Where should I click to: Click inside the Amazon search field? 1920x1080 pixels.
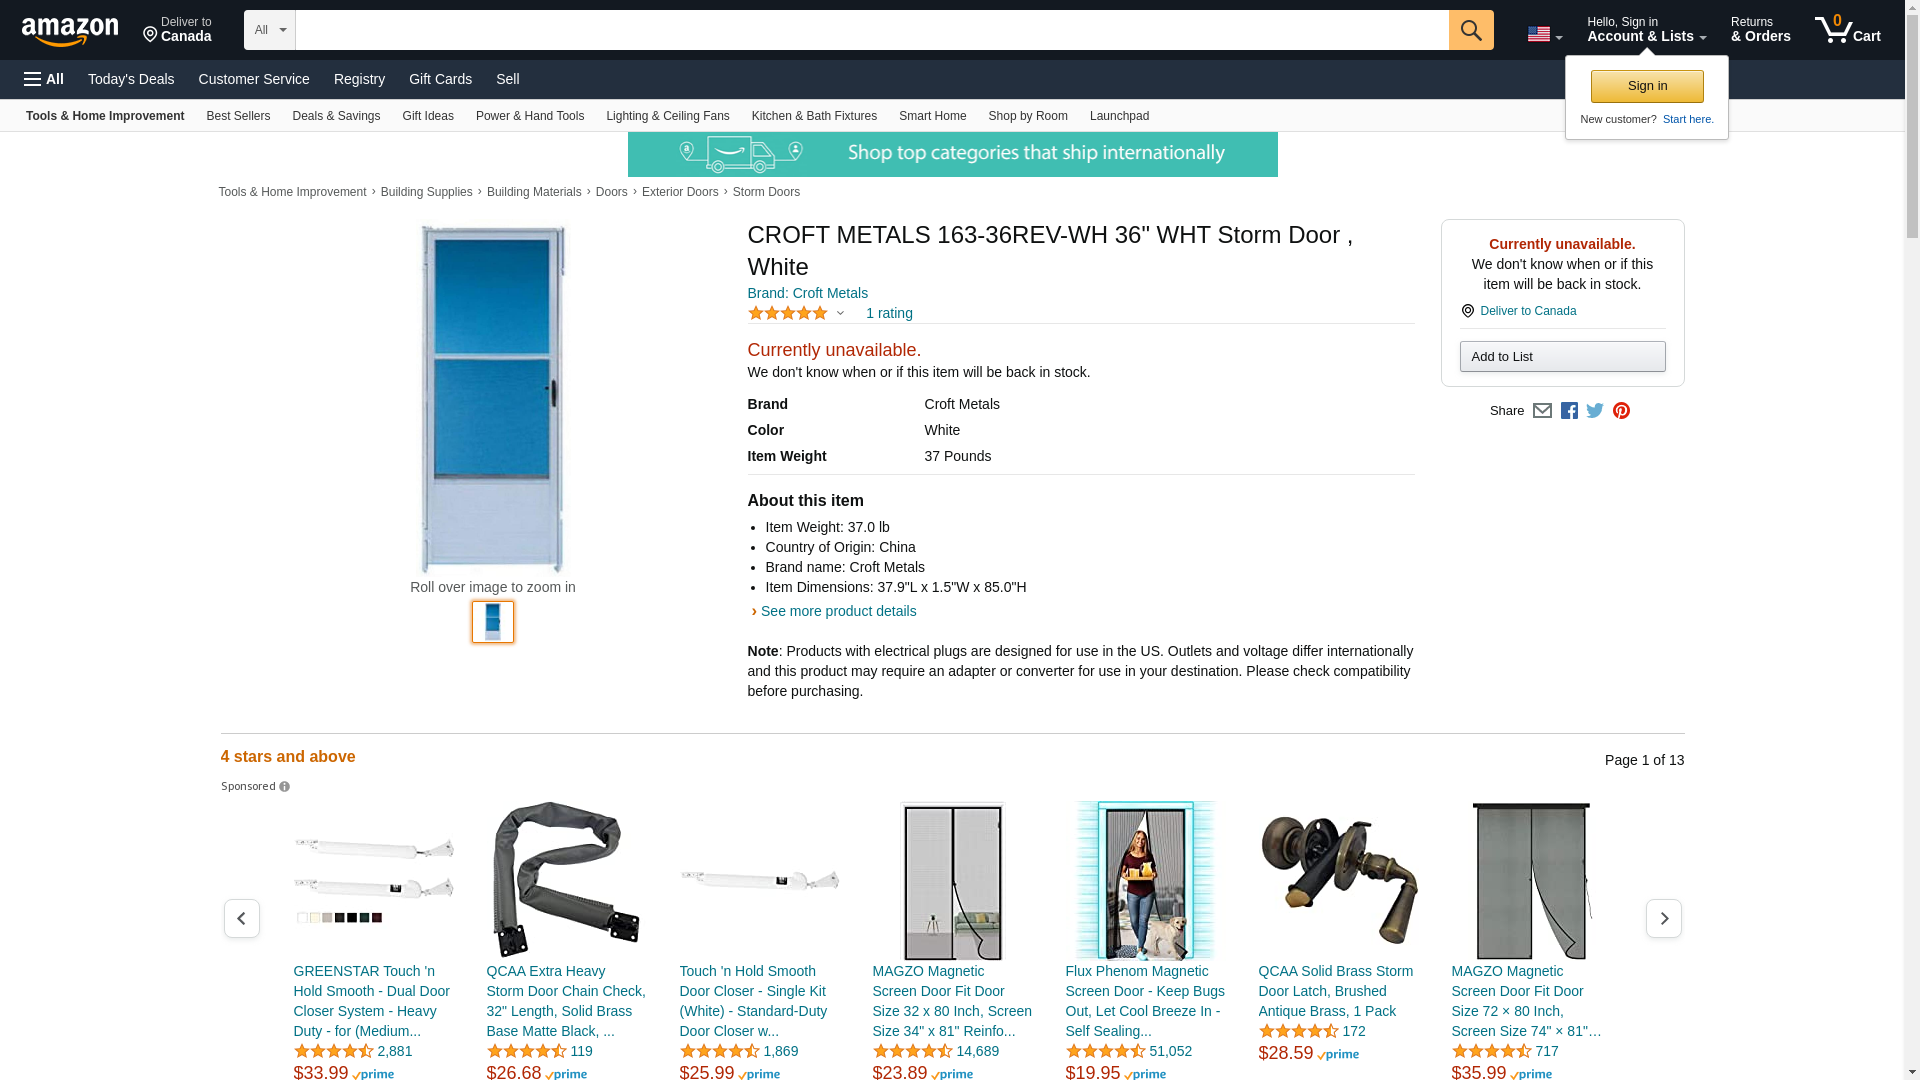click(x=871, y=30)
